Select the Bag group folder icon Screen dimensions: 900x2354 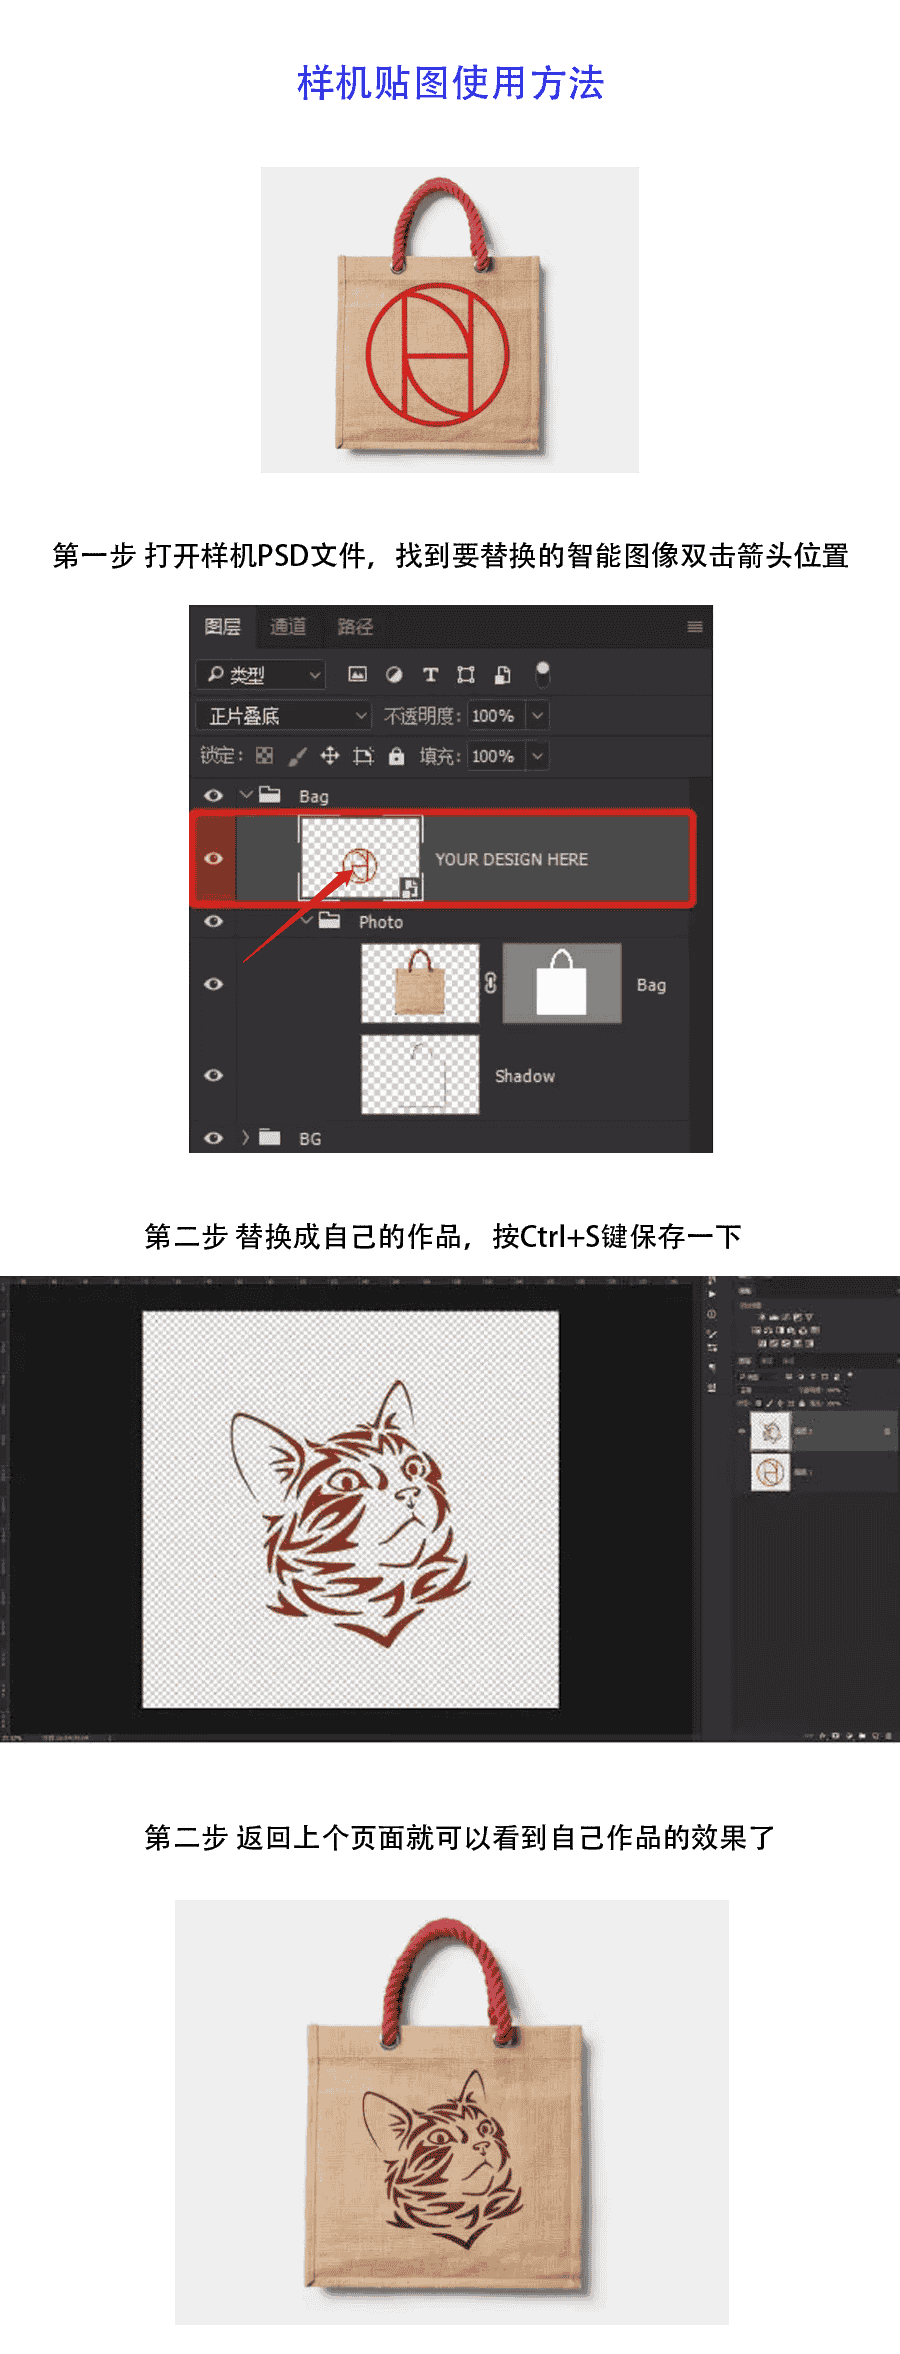click(270, 795)
